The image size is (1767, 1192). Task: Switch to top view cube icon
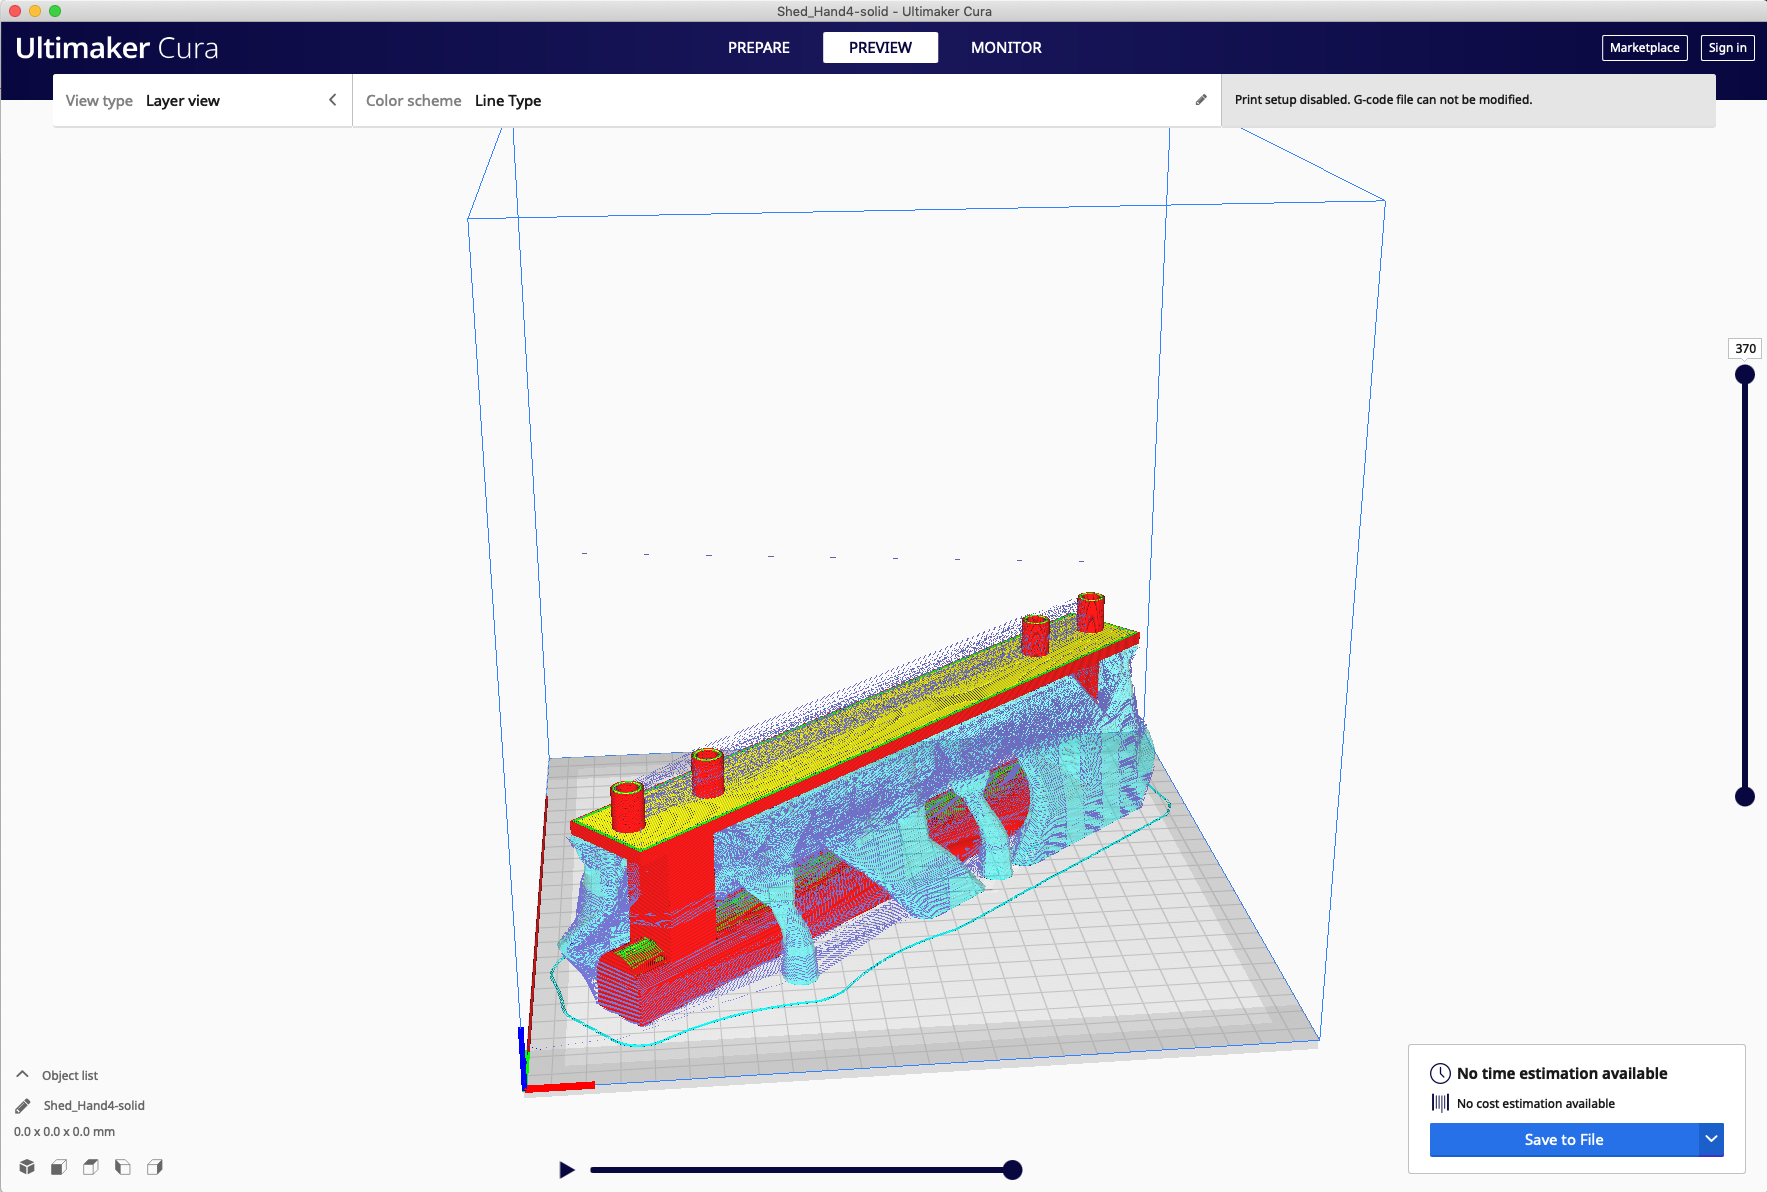(91, 1167)
